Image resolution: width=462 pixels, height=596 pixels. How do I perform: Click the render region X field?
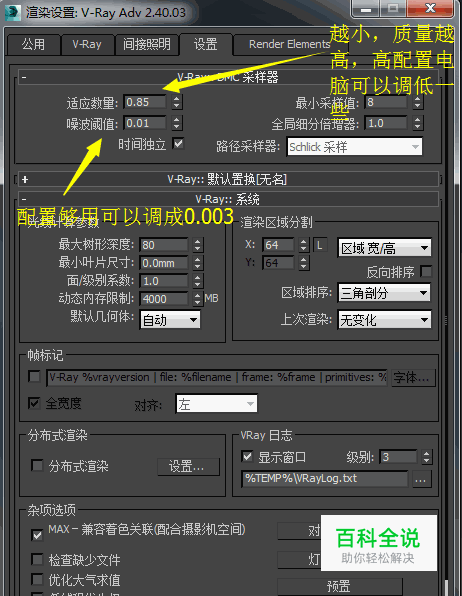[278, 245]
